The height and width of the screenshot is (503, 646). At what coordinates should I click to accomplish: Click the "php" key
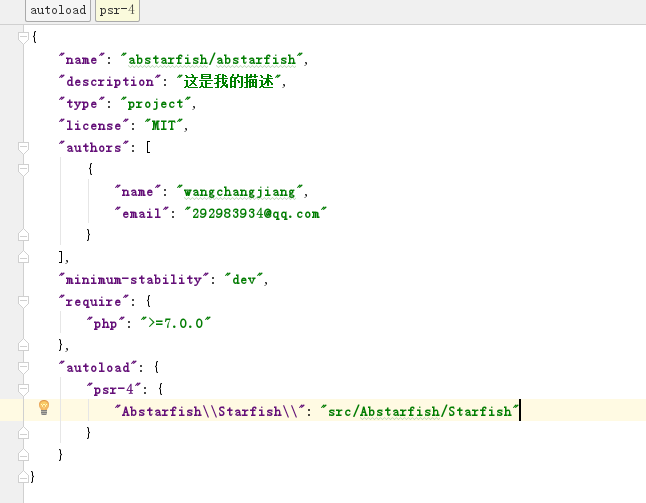click(x=105, y=324)
